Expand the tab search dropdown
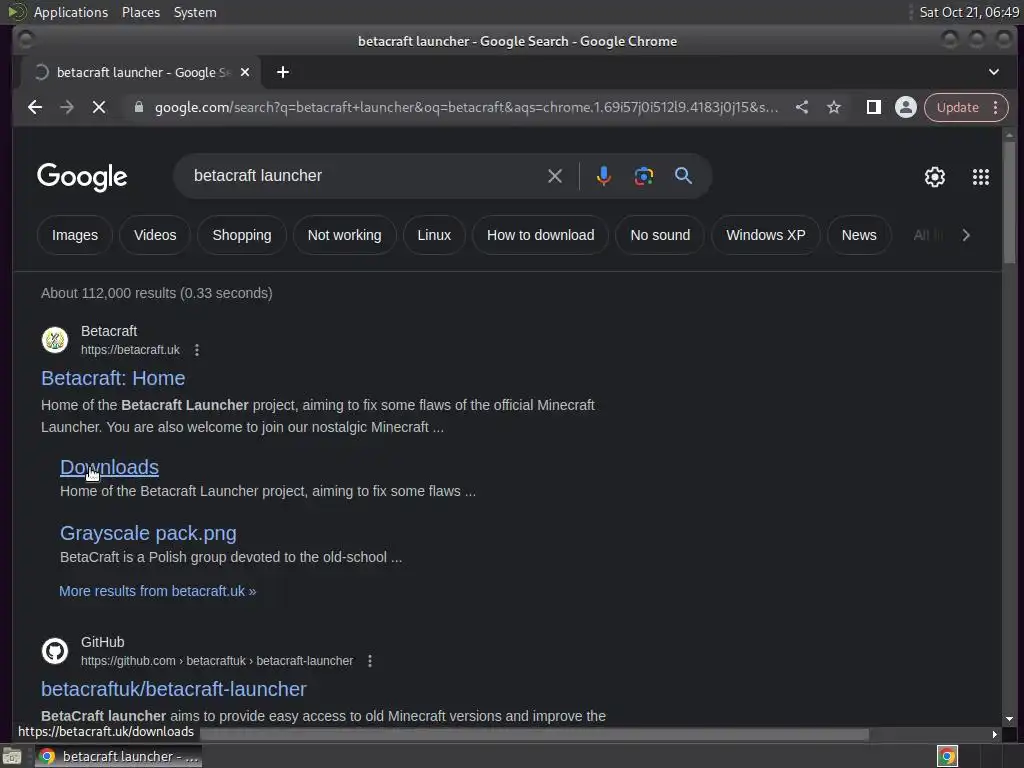 993,72
